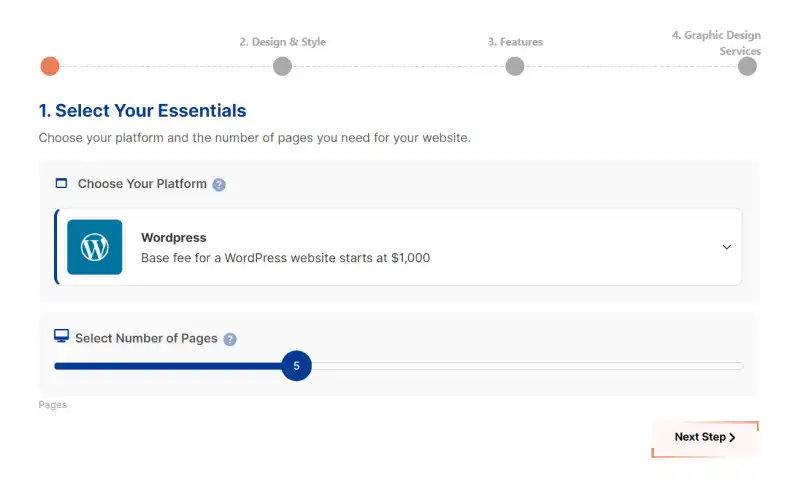Click the help icon beside Select Number of Pages

[230, 339]
